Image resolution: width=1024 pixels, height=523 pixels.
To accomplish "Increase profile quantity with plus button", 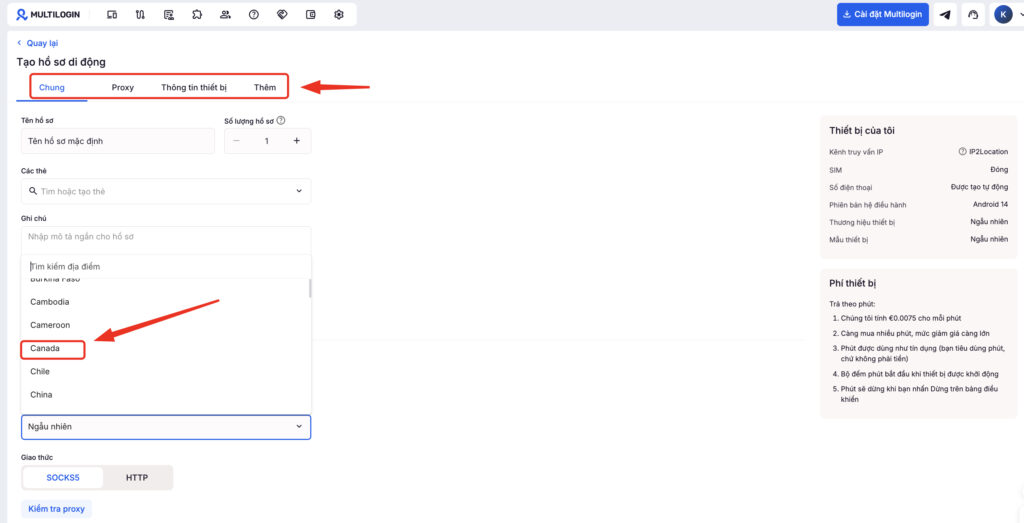I will click(296, 141).
